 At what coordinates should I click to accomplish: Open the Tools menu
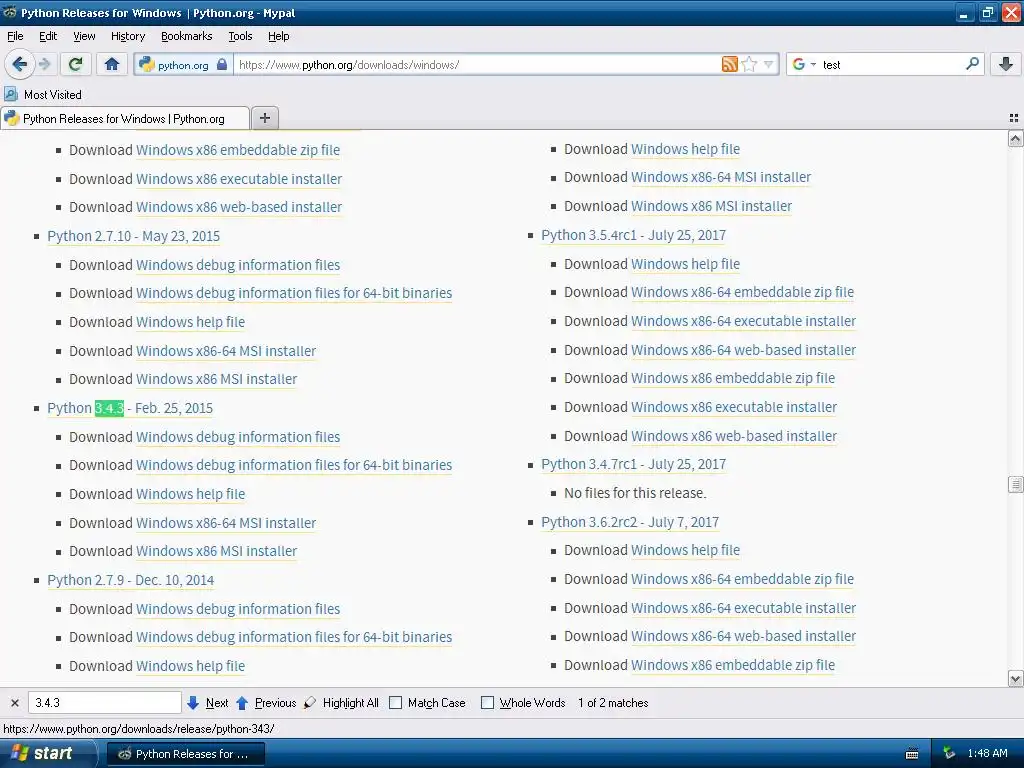(x=240, y=36)
